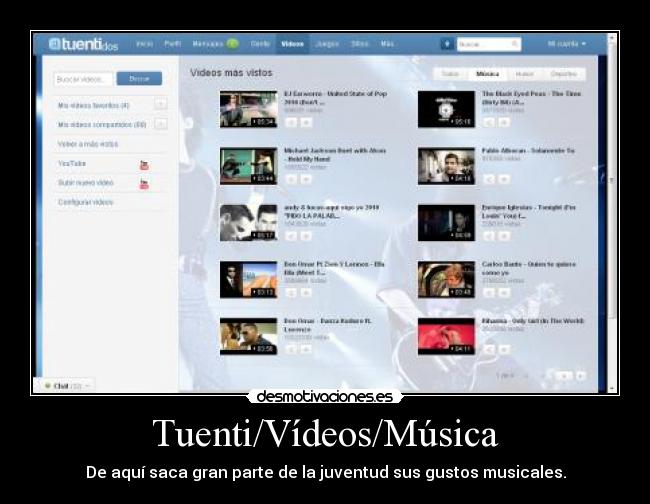Viewport: 650px width, 504px height.
Task: Favorite the Black Eyed Peas The Time video
Action: point(504,122)
